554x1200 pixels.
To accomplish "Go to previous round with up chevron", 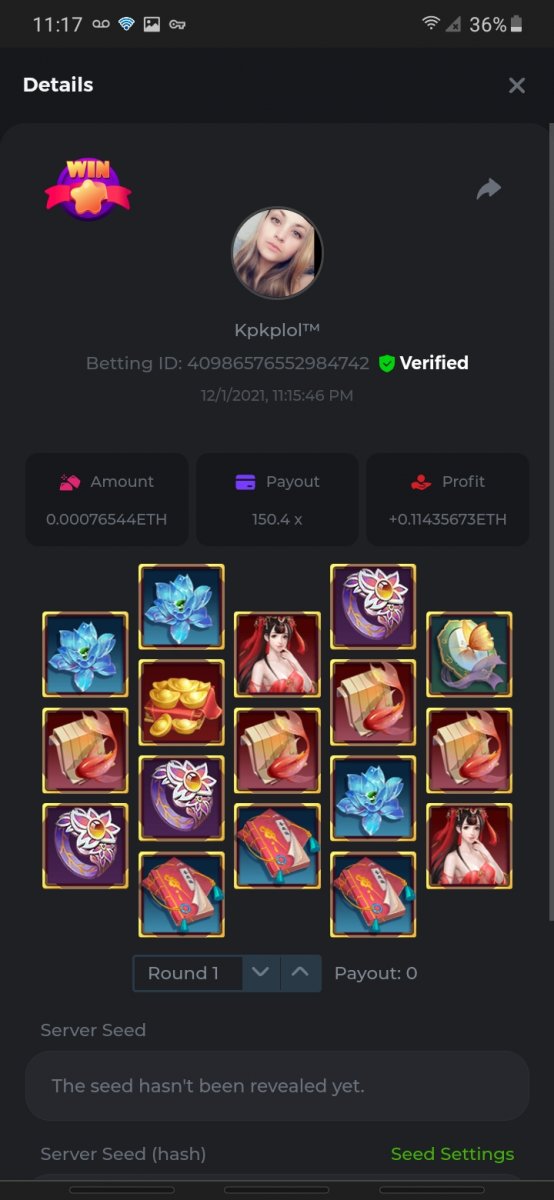I will [x=301, y=973].
